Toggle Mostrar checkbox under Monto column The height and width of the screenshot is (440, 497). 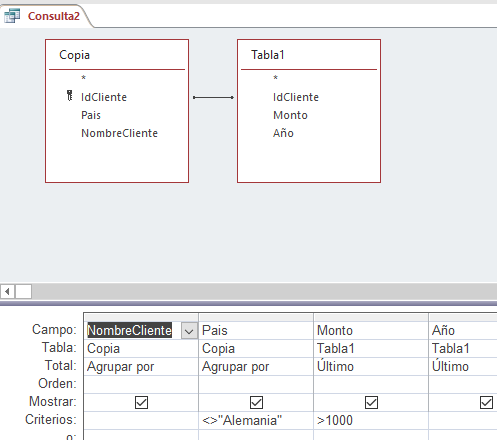[371, 402]
